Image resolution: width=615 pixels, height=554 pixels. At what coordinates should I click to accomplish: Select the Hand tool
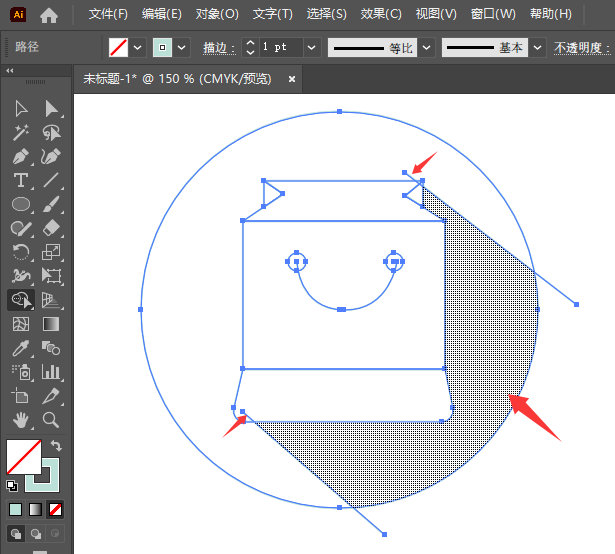21,420
